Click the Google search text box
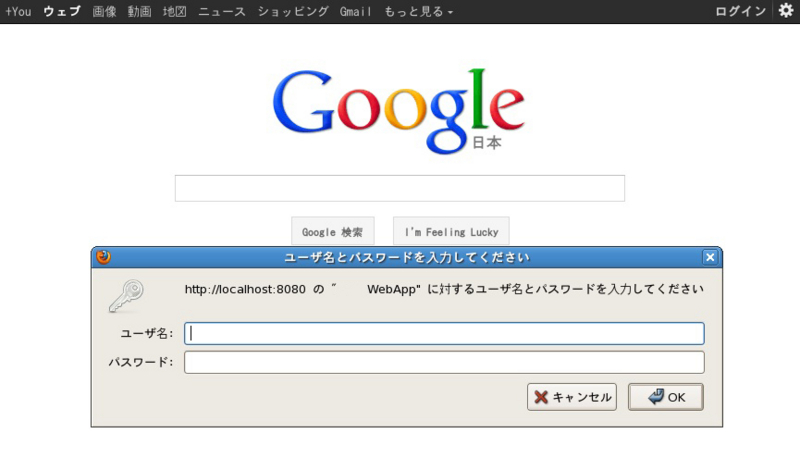Screen dimensions: 800x458 pyautogui.click(x=399, y=188)
